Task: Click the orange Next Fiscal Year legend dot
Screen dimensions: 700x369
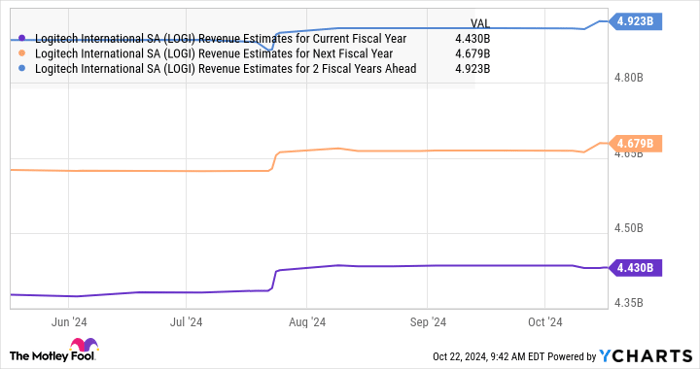Action: [x=21, y=54]
